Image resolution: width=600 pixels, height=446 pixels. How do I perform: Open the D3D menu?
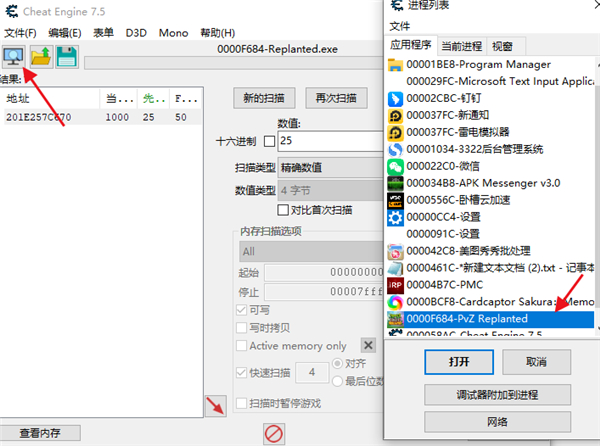pos(136,33)
